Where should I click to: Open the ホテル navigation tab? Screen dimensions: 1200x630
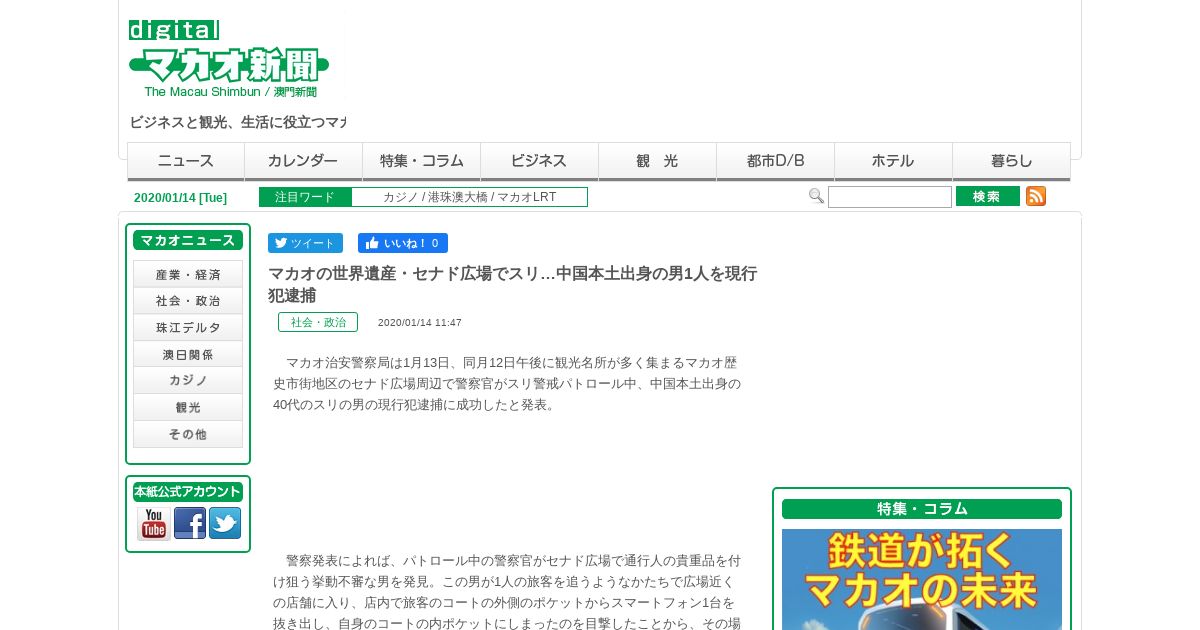[894, 161]
